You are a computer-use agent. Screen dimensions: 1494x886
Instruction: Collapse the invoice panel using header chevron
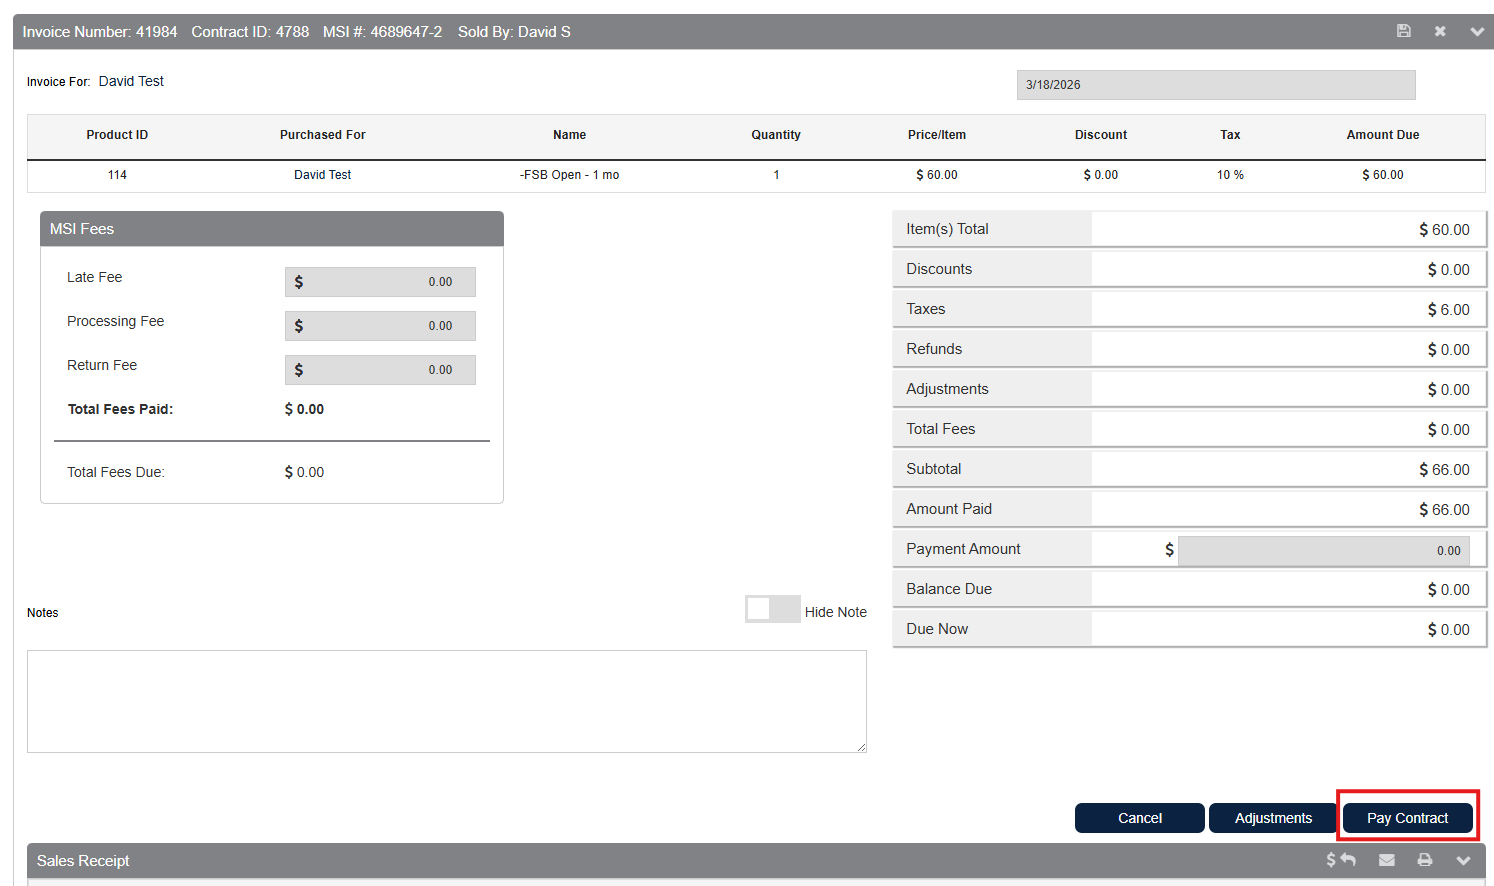pyautogui.click(x=1477, y=32)
